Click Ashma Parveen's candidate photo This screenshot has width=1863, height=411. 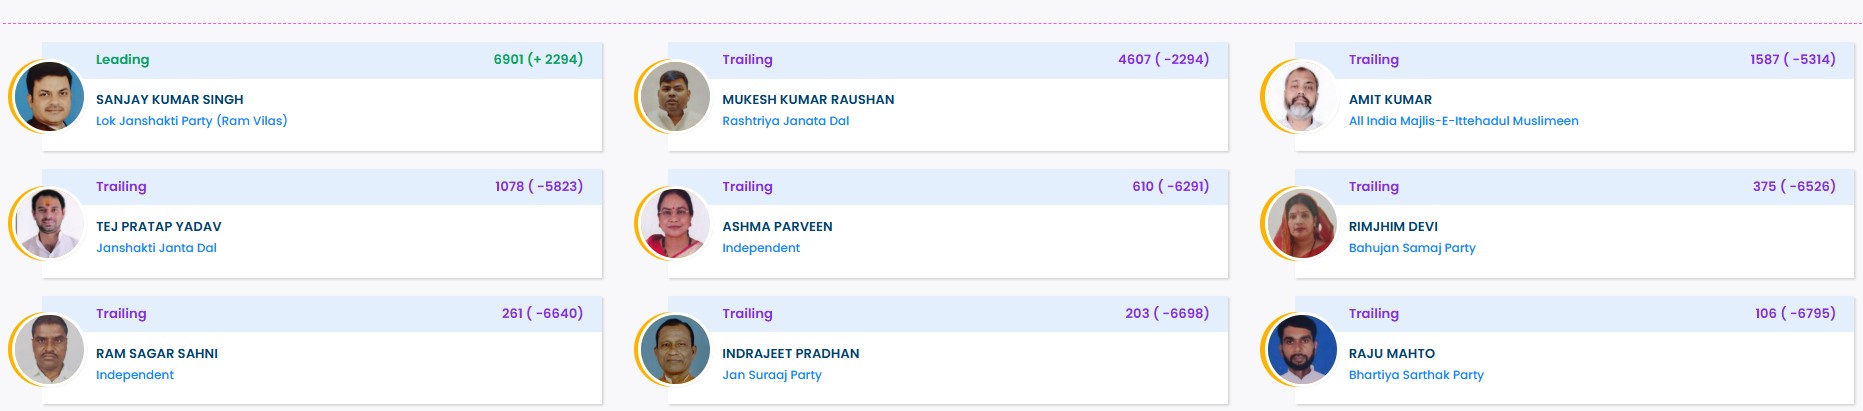point(674,224)
